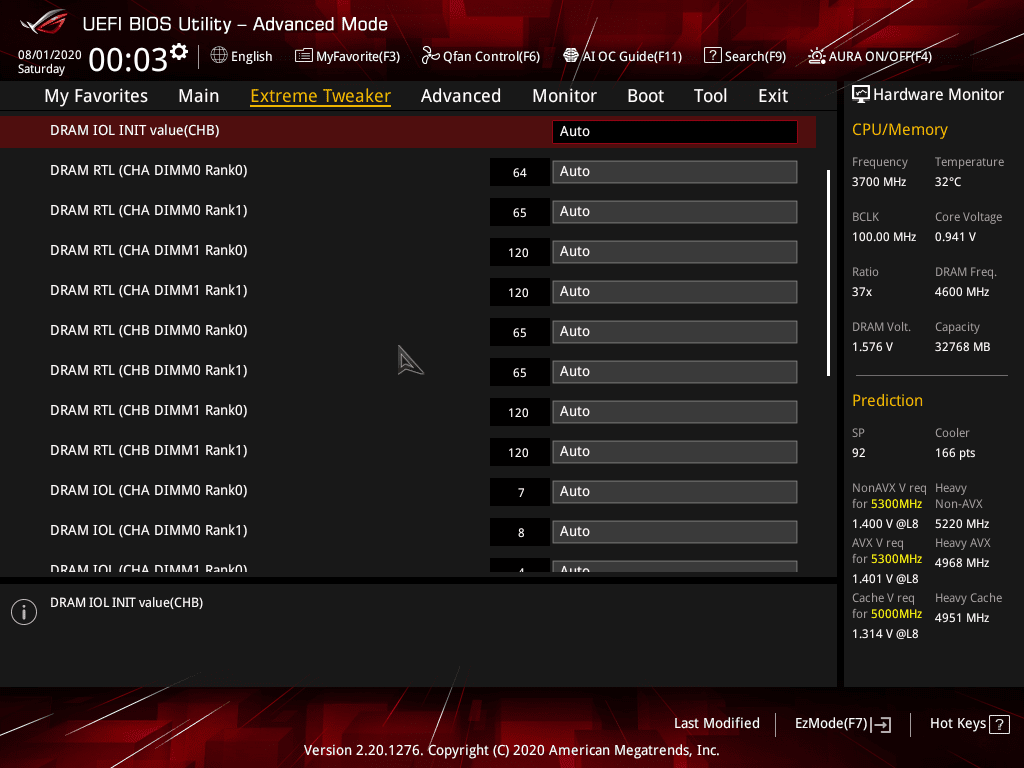Click Cooler value 166 pts
This screenshot has height=768, width=1024.
955,453
